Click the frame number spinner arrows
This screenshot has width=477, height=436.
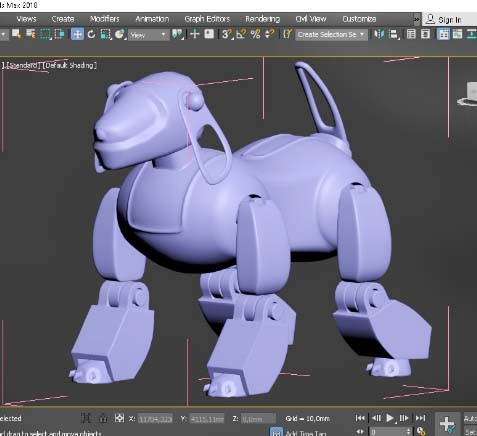(x=409, y=432)
